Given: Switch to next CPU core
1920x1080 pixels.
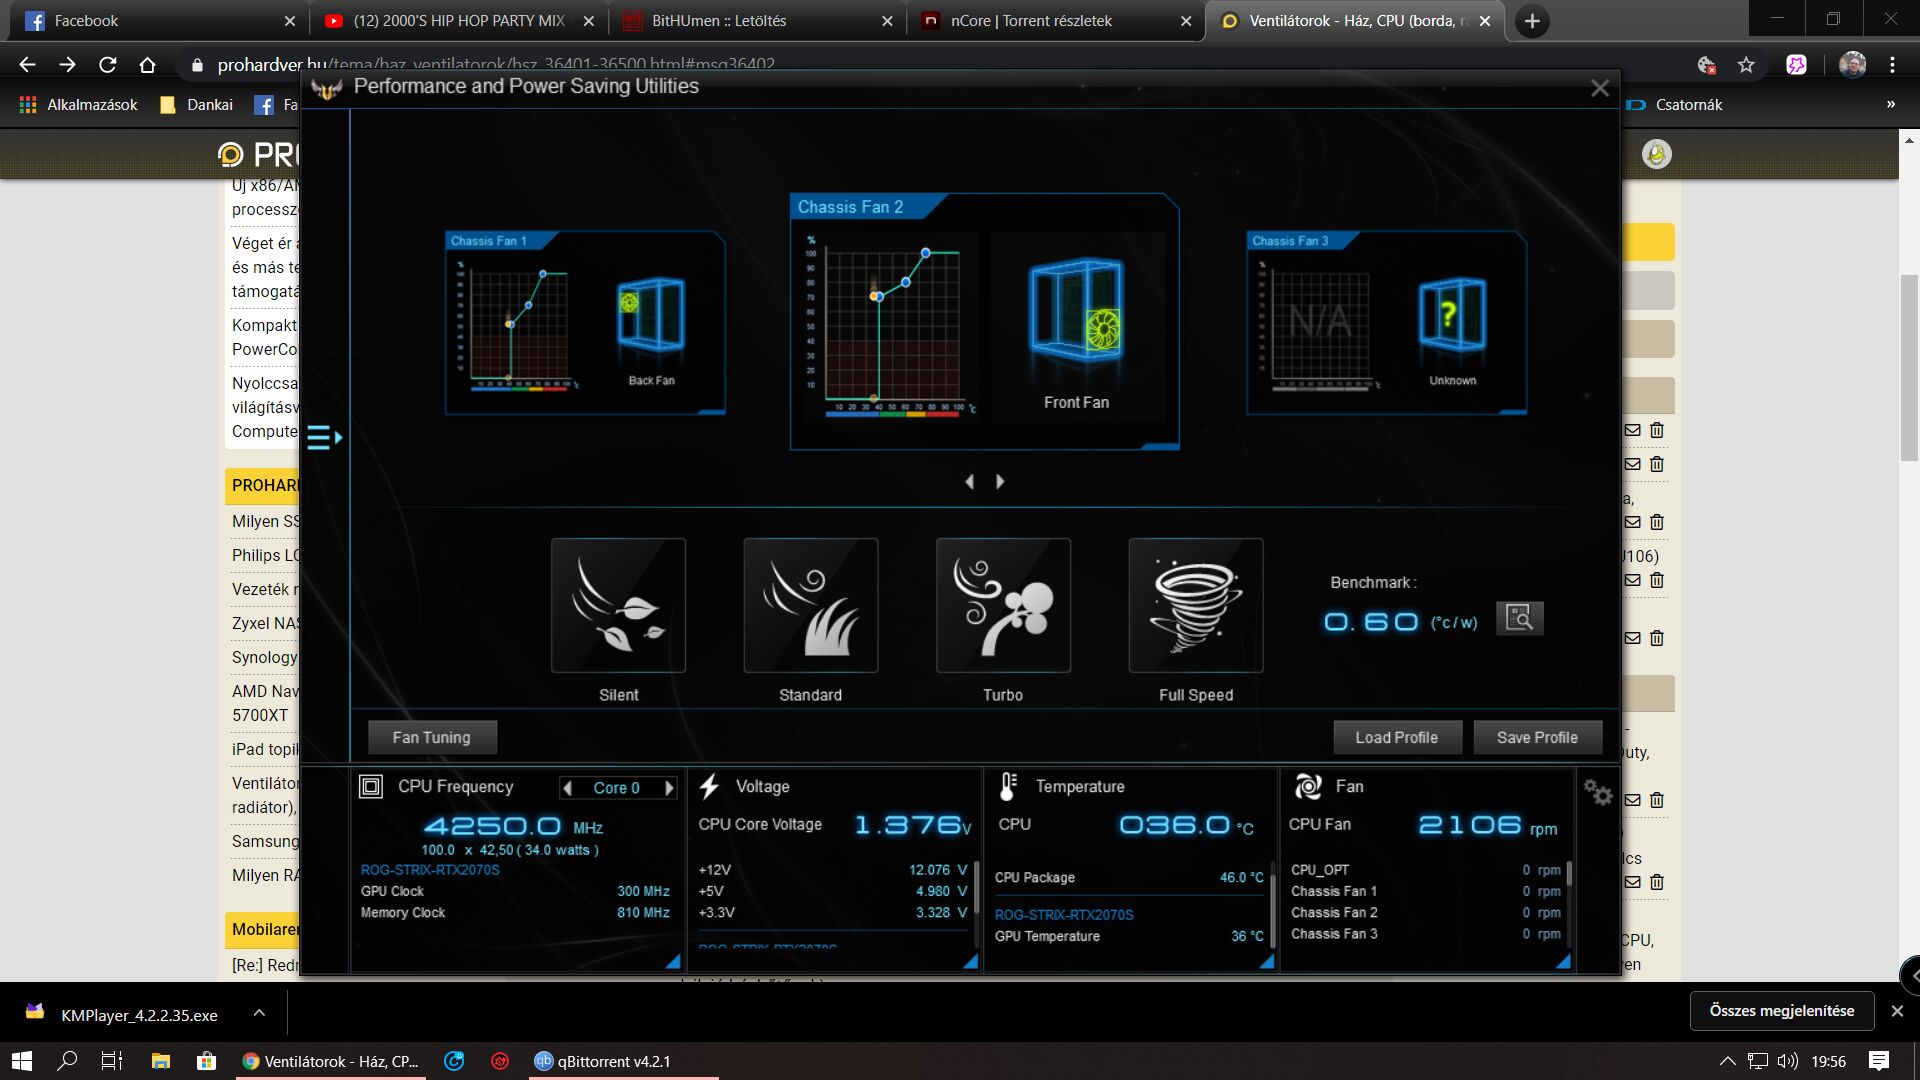Looking at the screenshot, I should 669,788.
